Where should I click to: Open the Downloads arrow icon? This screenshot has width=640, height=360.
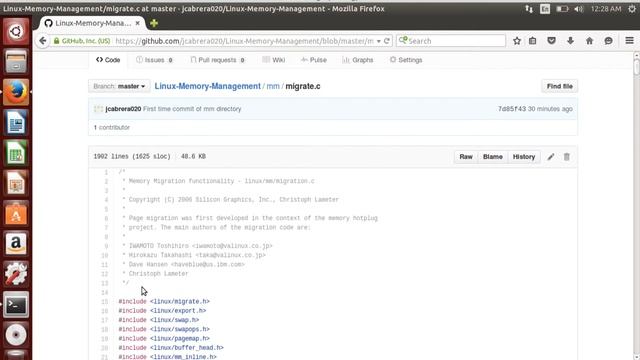(x=570, y=41)
